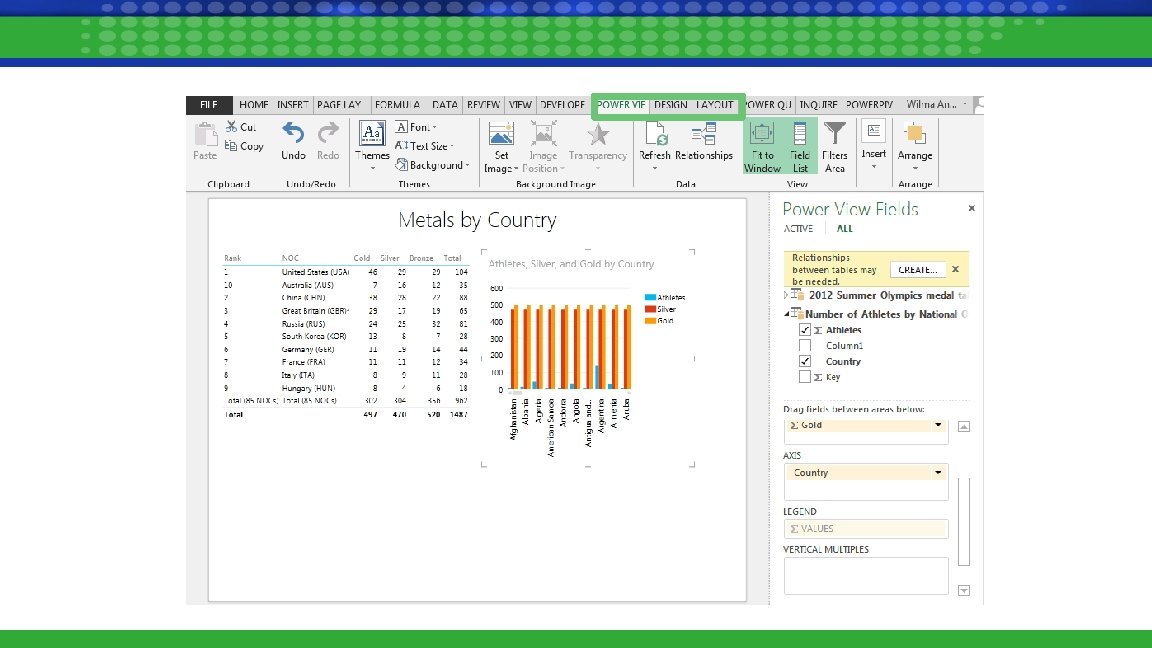
Task: Click the empty VERTICAL MULTIPLES box
Action: click(x=866, y=576)
